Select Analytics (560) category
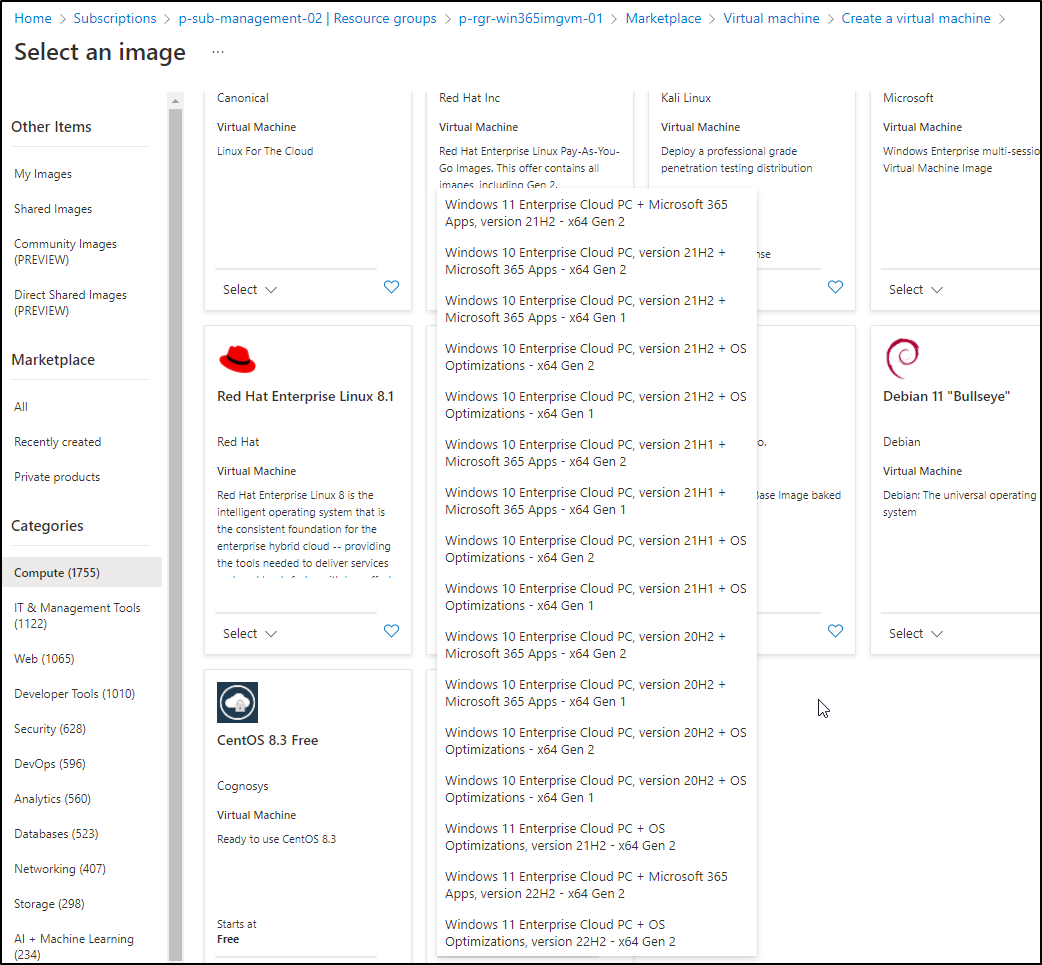Screen dimensions: 1042x965 pos(52,799)
